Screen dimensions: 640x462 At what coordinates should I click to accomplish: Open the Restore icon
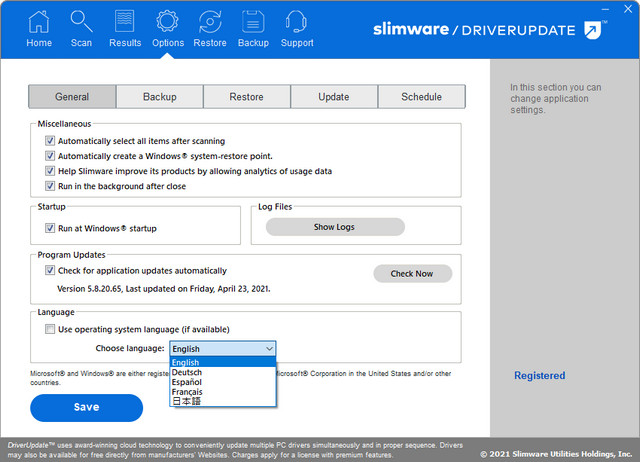point(210,21)
